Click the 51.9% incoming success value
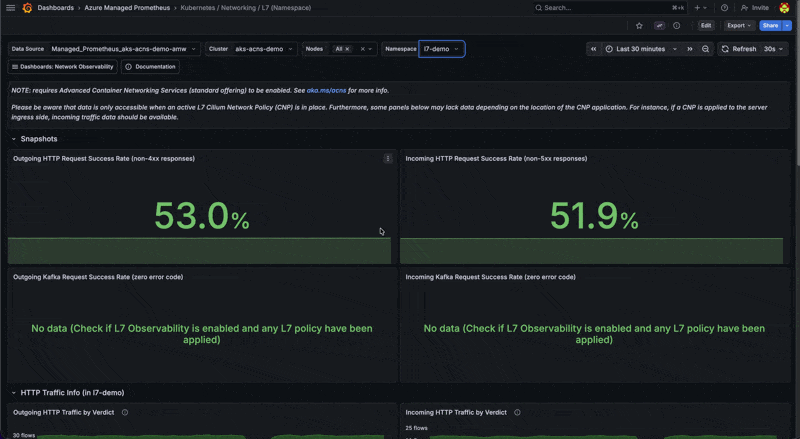Viewport: 800px width, 439px height. pos(594,216)
